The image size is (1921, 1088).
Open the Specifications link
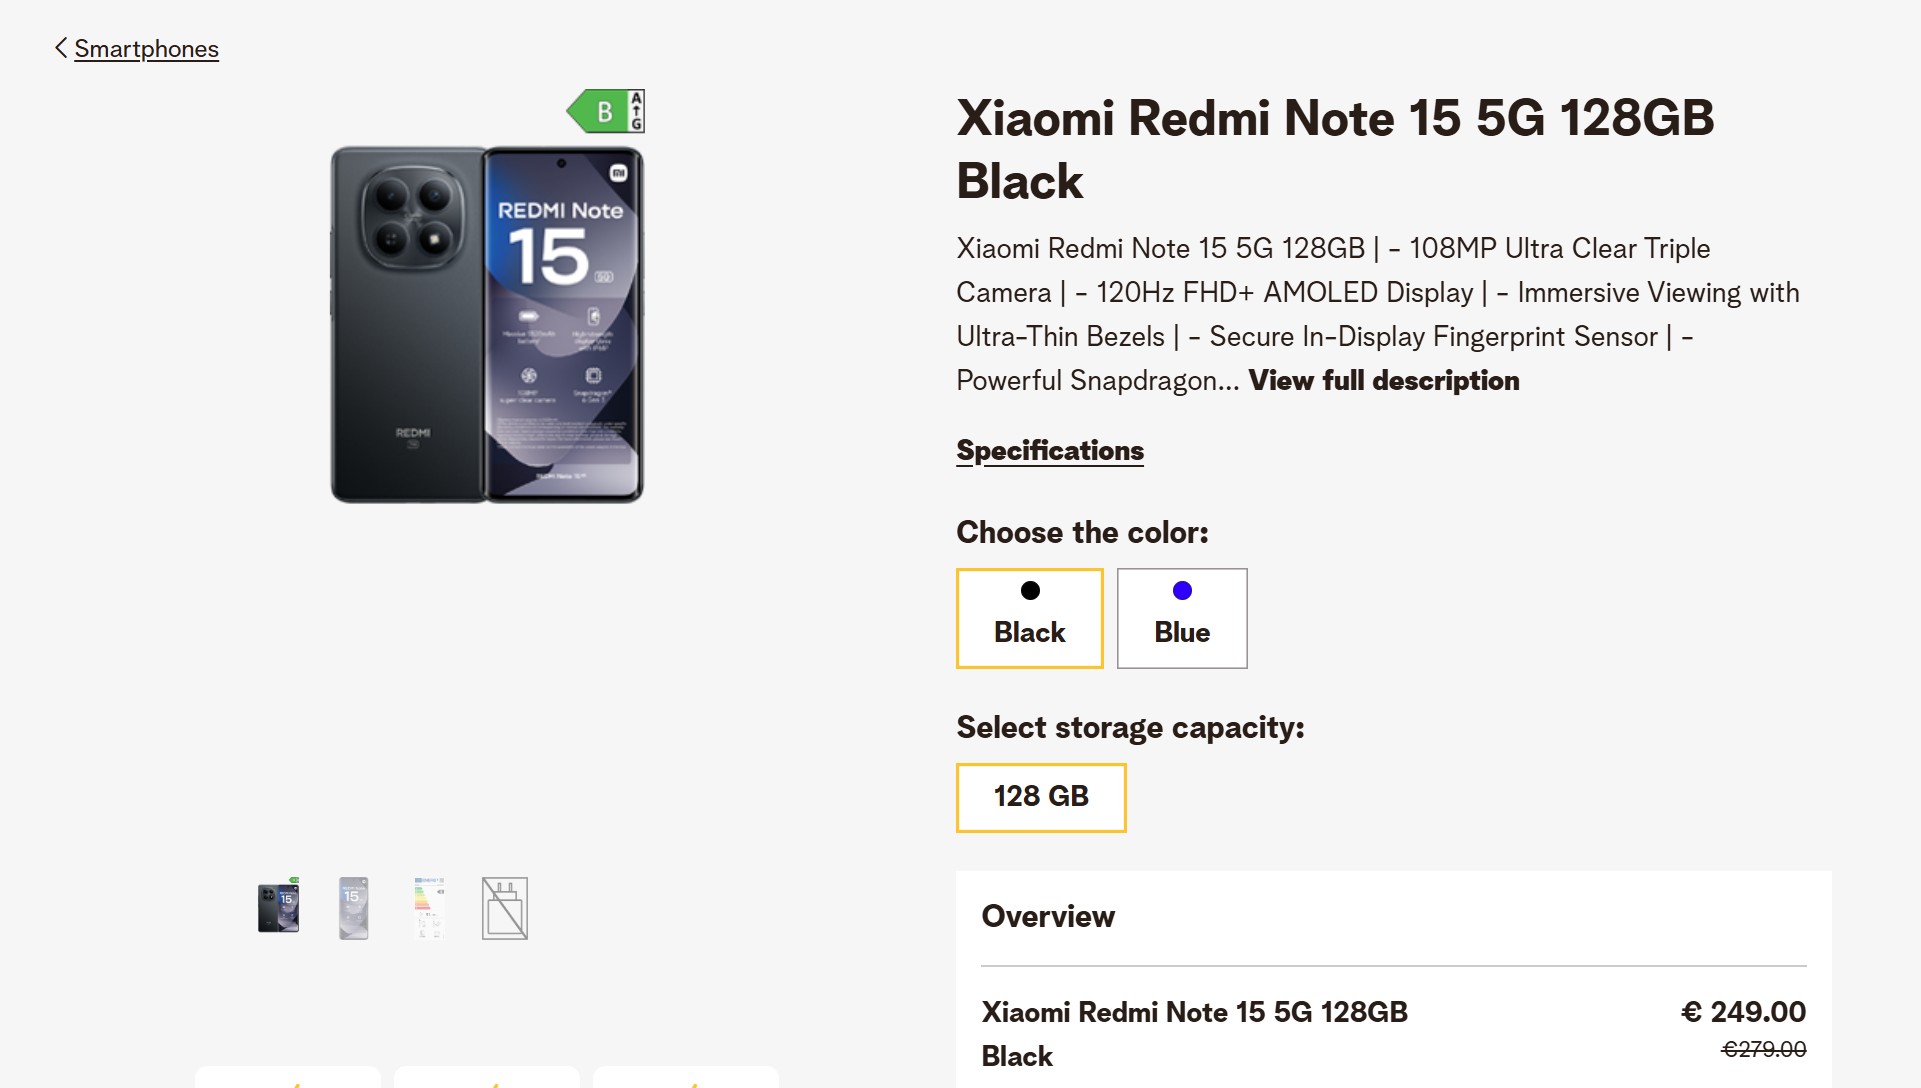[x=1050, y=450]
